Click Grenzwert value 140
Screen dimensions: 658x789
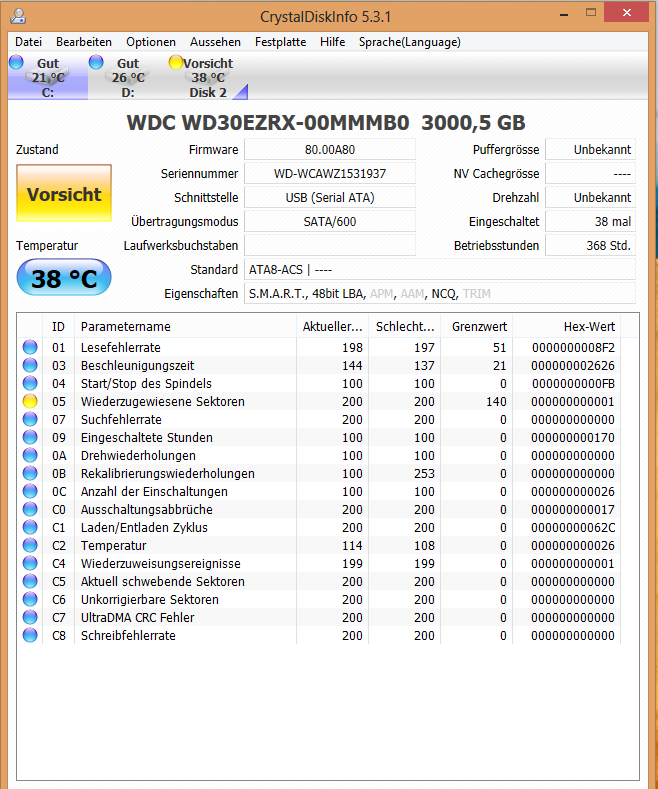[x=496, y=402]
